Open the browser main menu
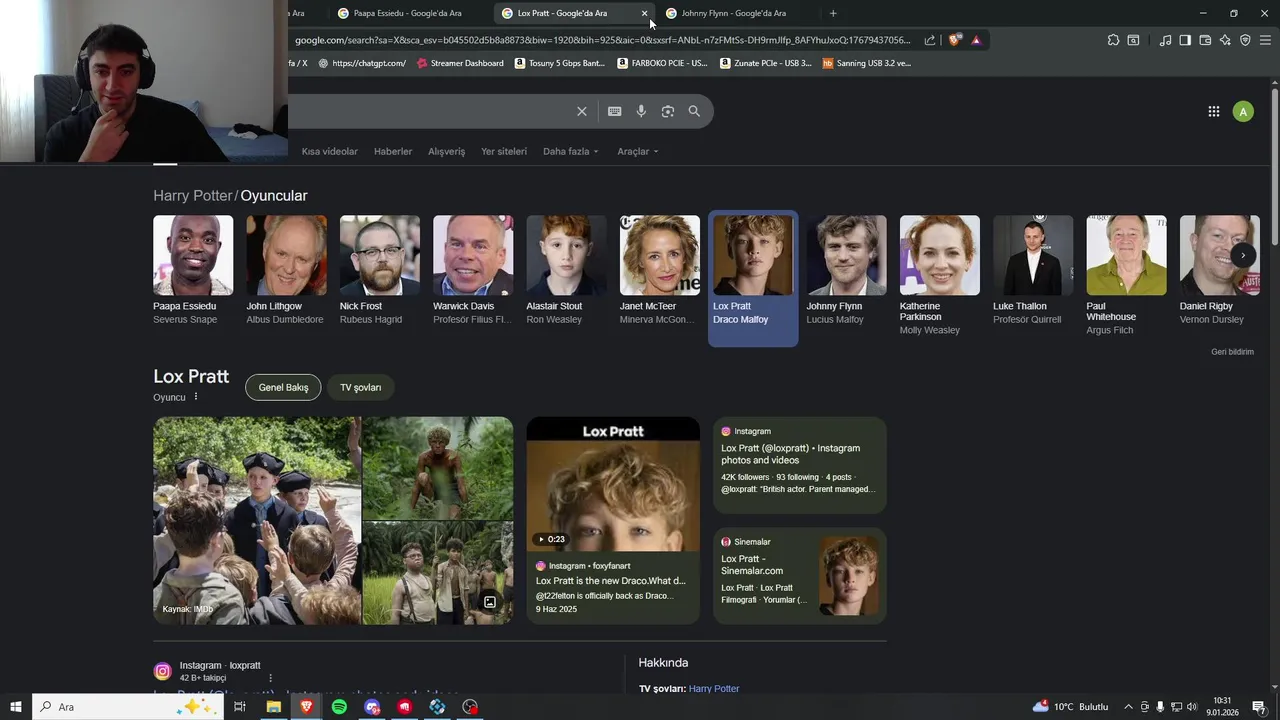The width and height of the screenshot is (1280, 720). [x=1265, y=40]
